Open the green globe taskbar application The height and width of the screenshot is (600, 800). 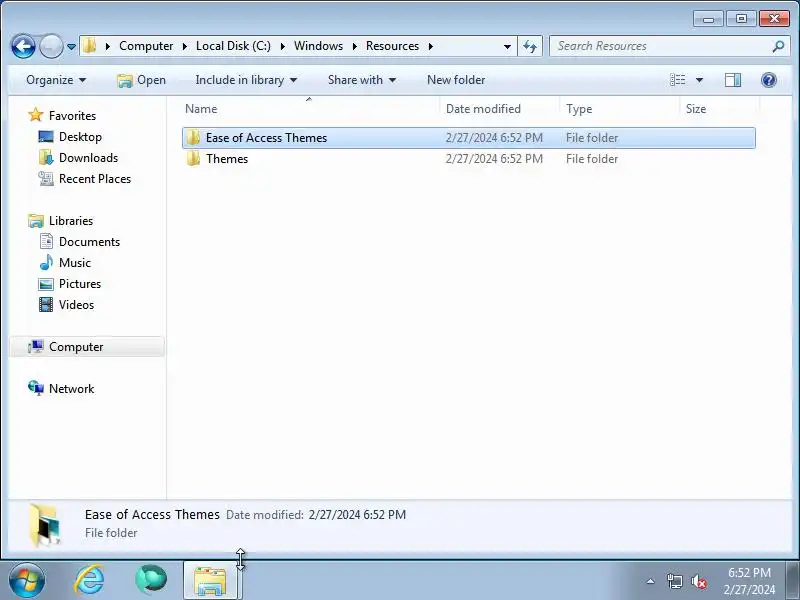click(151, 581)
